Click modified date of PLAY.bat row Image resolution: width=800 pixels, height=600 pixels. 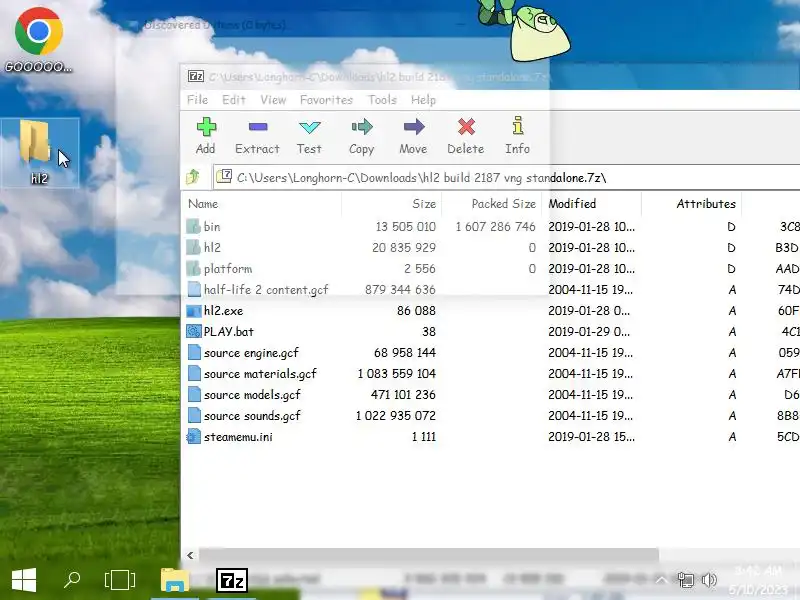click(x=589, y=332)
